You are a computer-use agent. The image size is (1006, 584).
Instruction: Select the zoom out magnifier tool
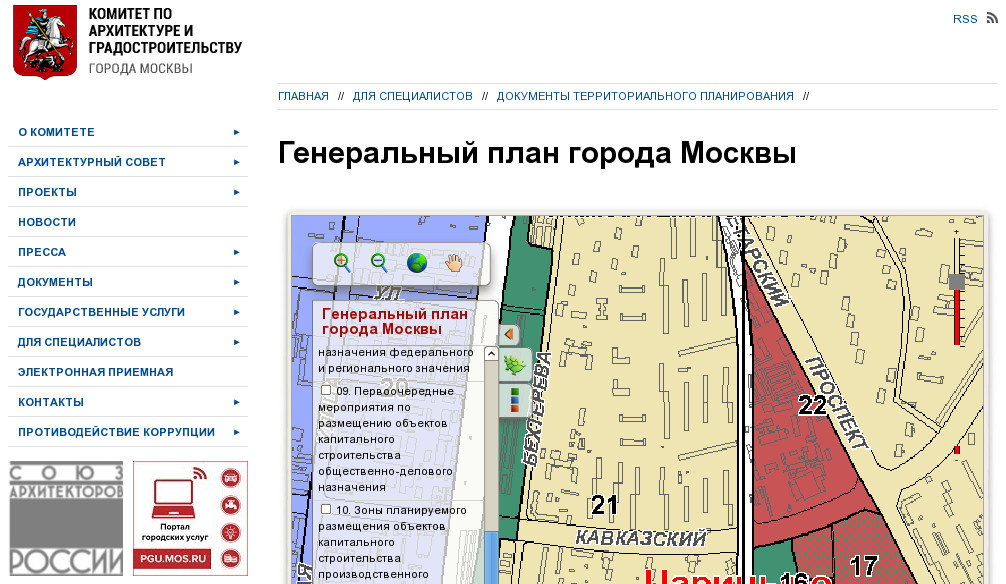click(379, 262)
